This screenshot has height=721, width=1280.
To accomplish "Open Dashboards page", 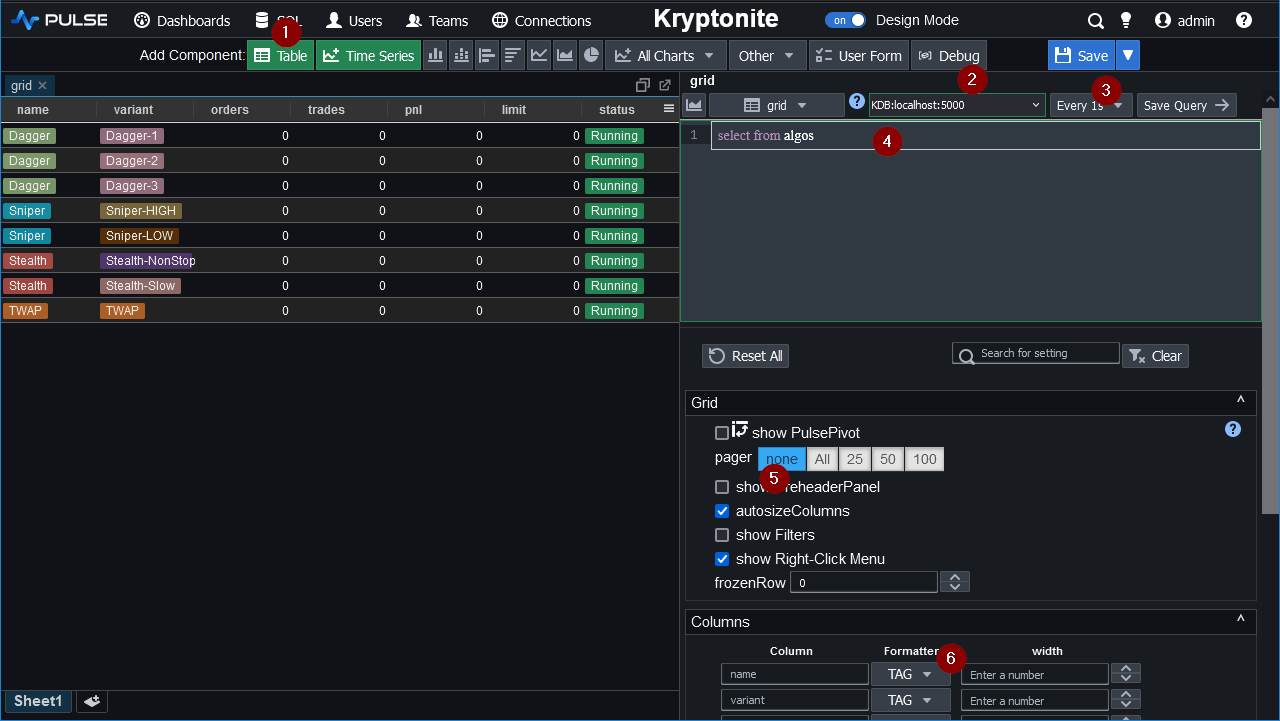I will coord(181,20).
